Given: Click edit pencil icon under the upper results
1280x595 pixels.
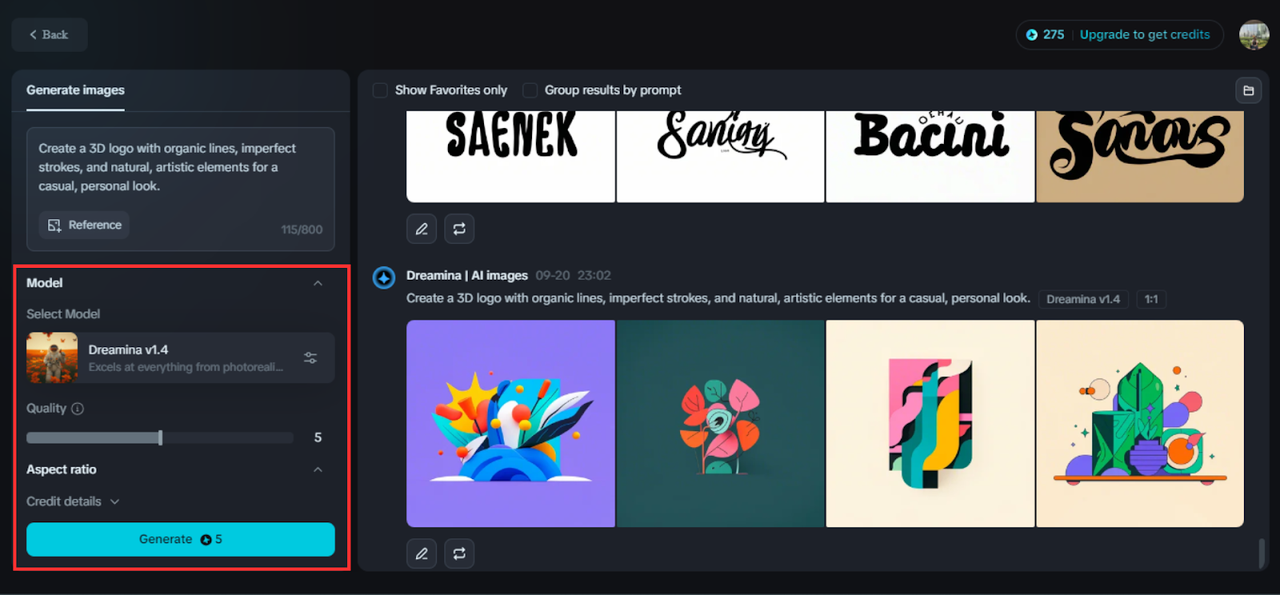Looking at the screenshot, I should (x=422, y=229).
